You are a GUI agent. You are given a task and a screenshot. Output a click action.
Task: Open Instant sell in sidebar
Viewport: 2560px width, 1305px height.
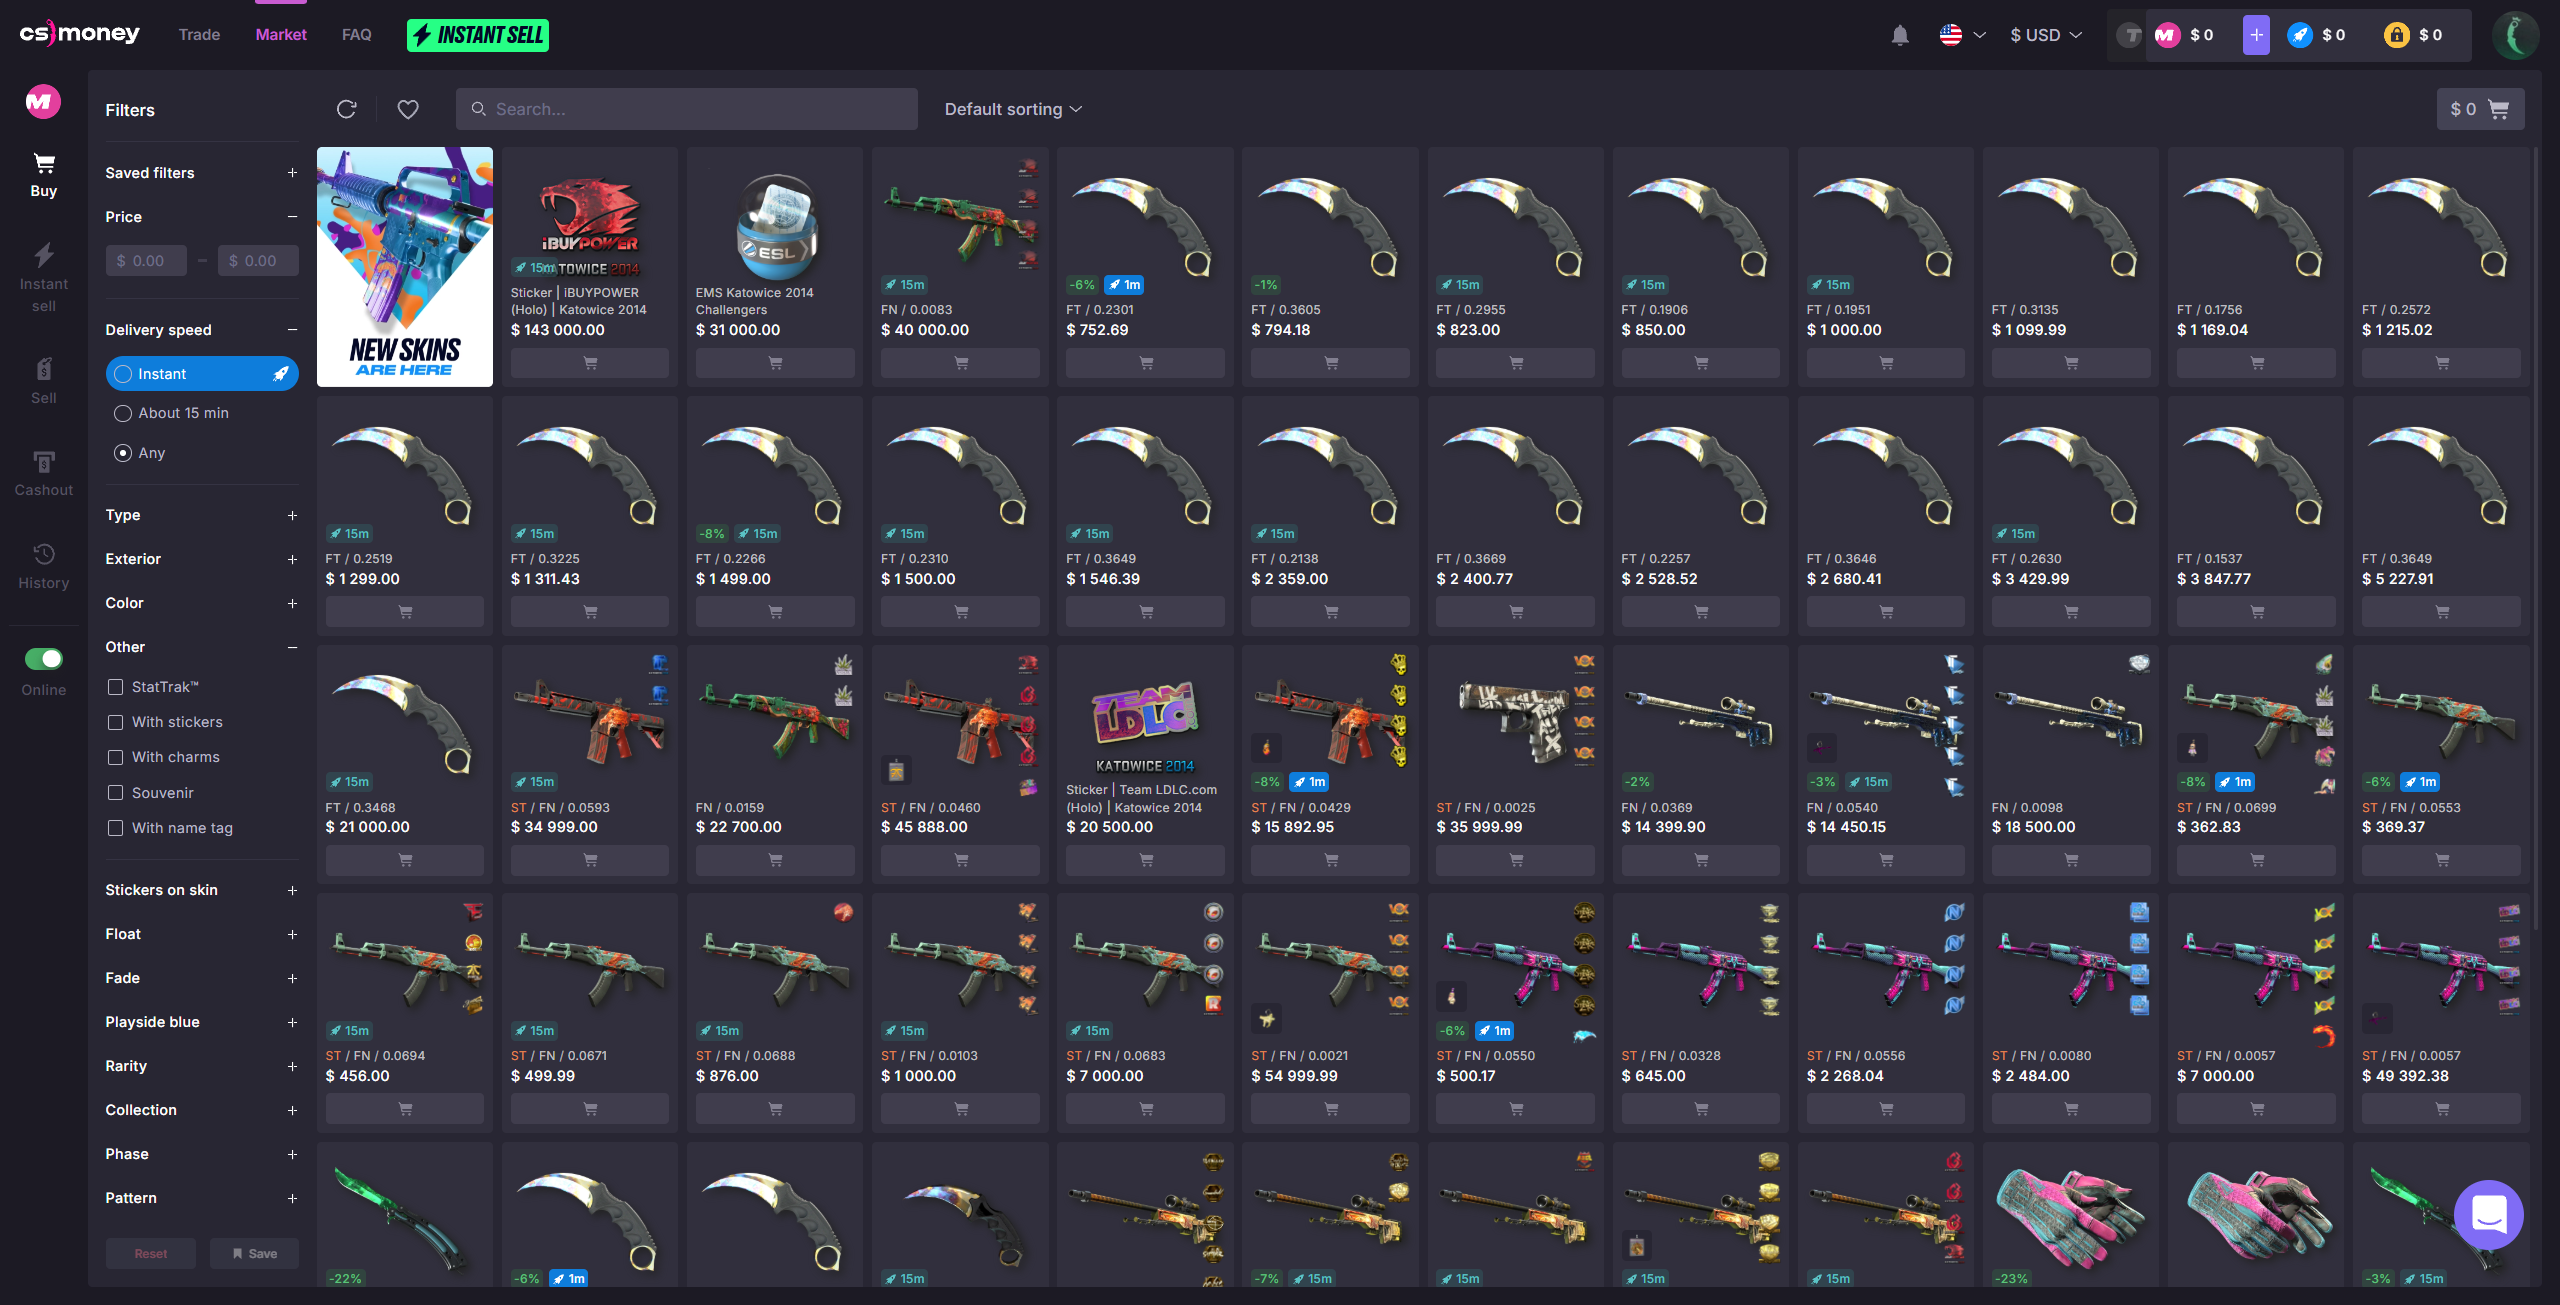[x=44, y=278]
